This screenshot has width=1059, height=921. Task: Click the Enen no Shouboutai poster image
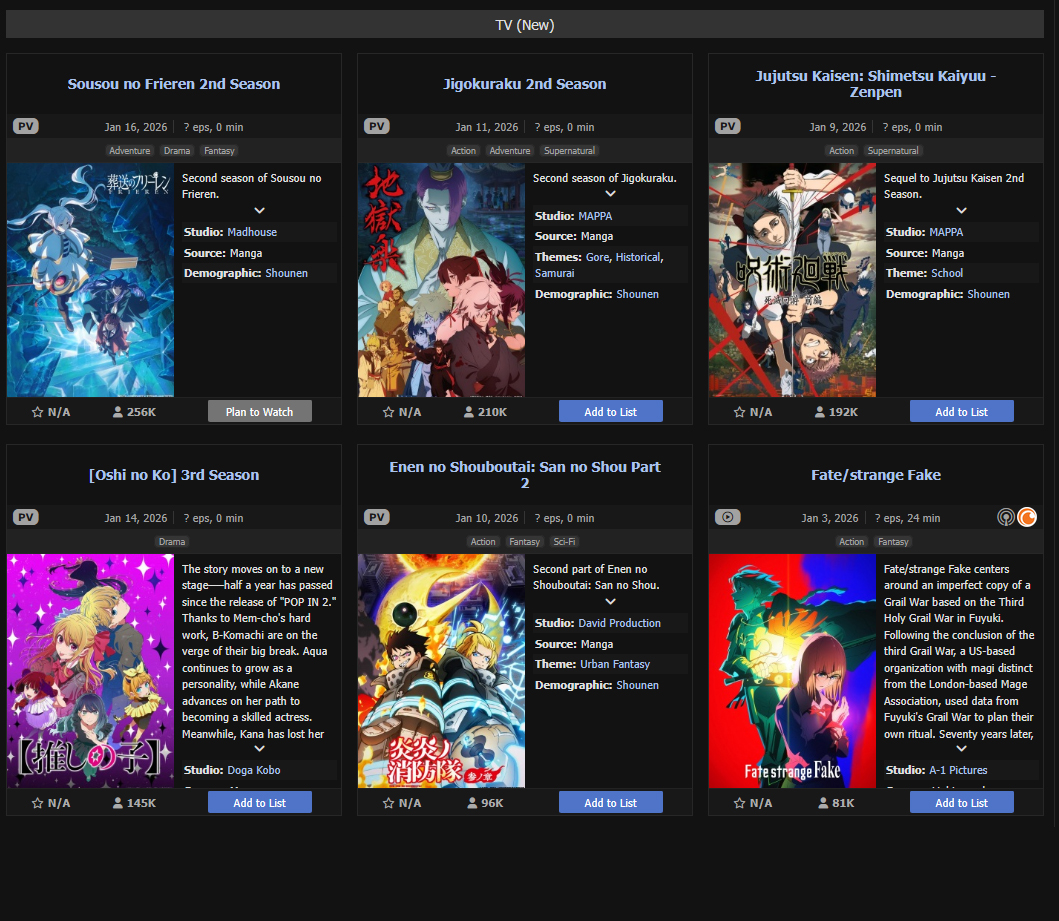tap(441, 671)
